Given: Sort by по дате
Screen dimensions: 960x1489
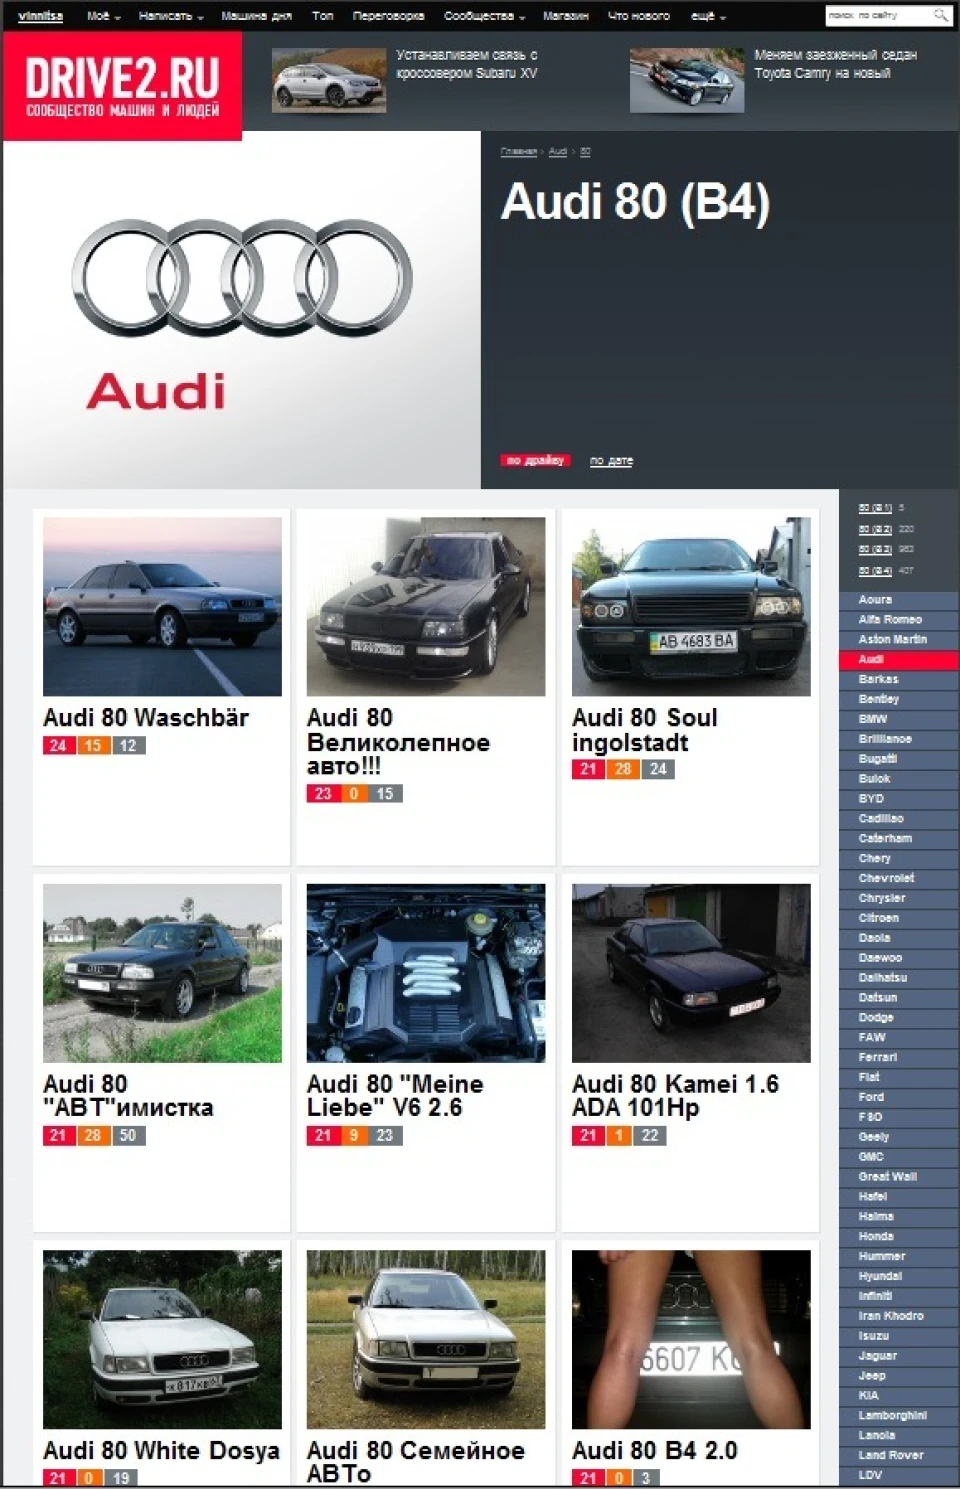Looking at the screenshot, I should pos(611,461).
